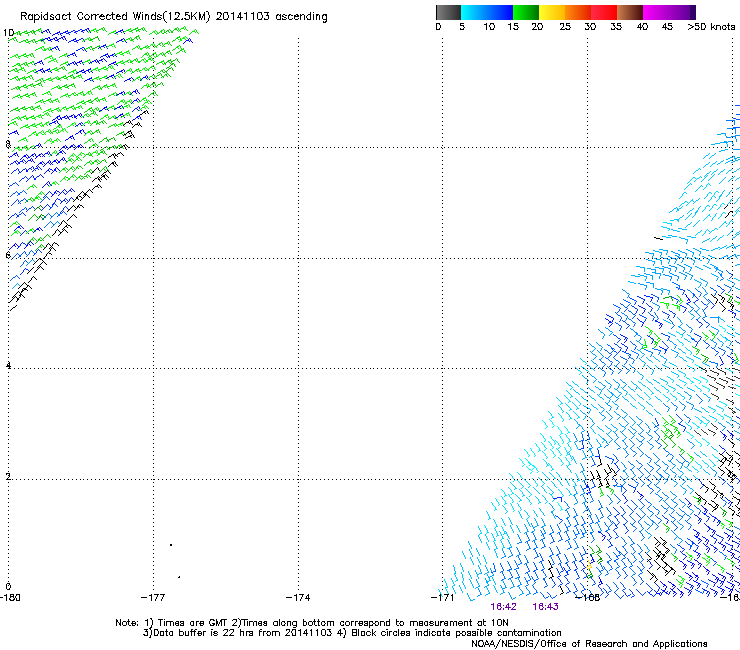The width and height of the screenshot is (740, 650).
Task: Select the '20141103 ascending' date in the title
Action: click(x=271, y=17)
